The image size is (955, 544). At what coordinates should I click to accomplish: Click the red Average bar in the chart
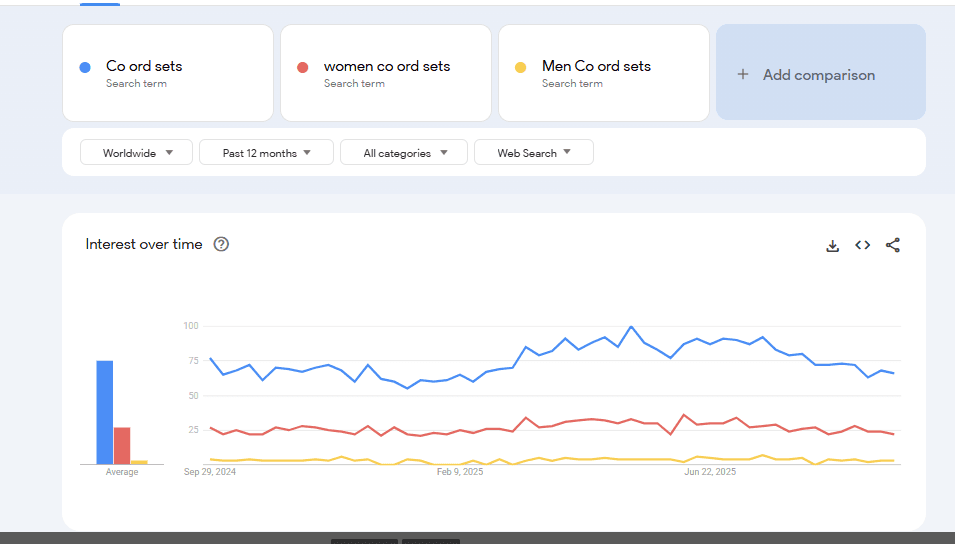click(122, 445)
